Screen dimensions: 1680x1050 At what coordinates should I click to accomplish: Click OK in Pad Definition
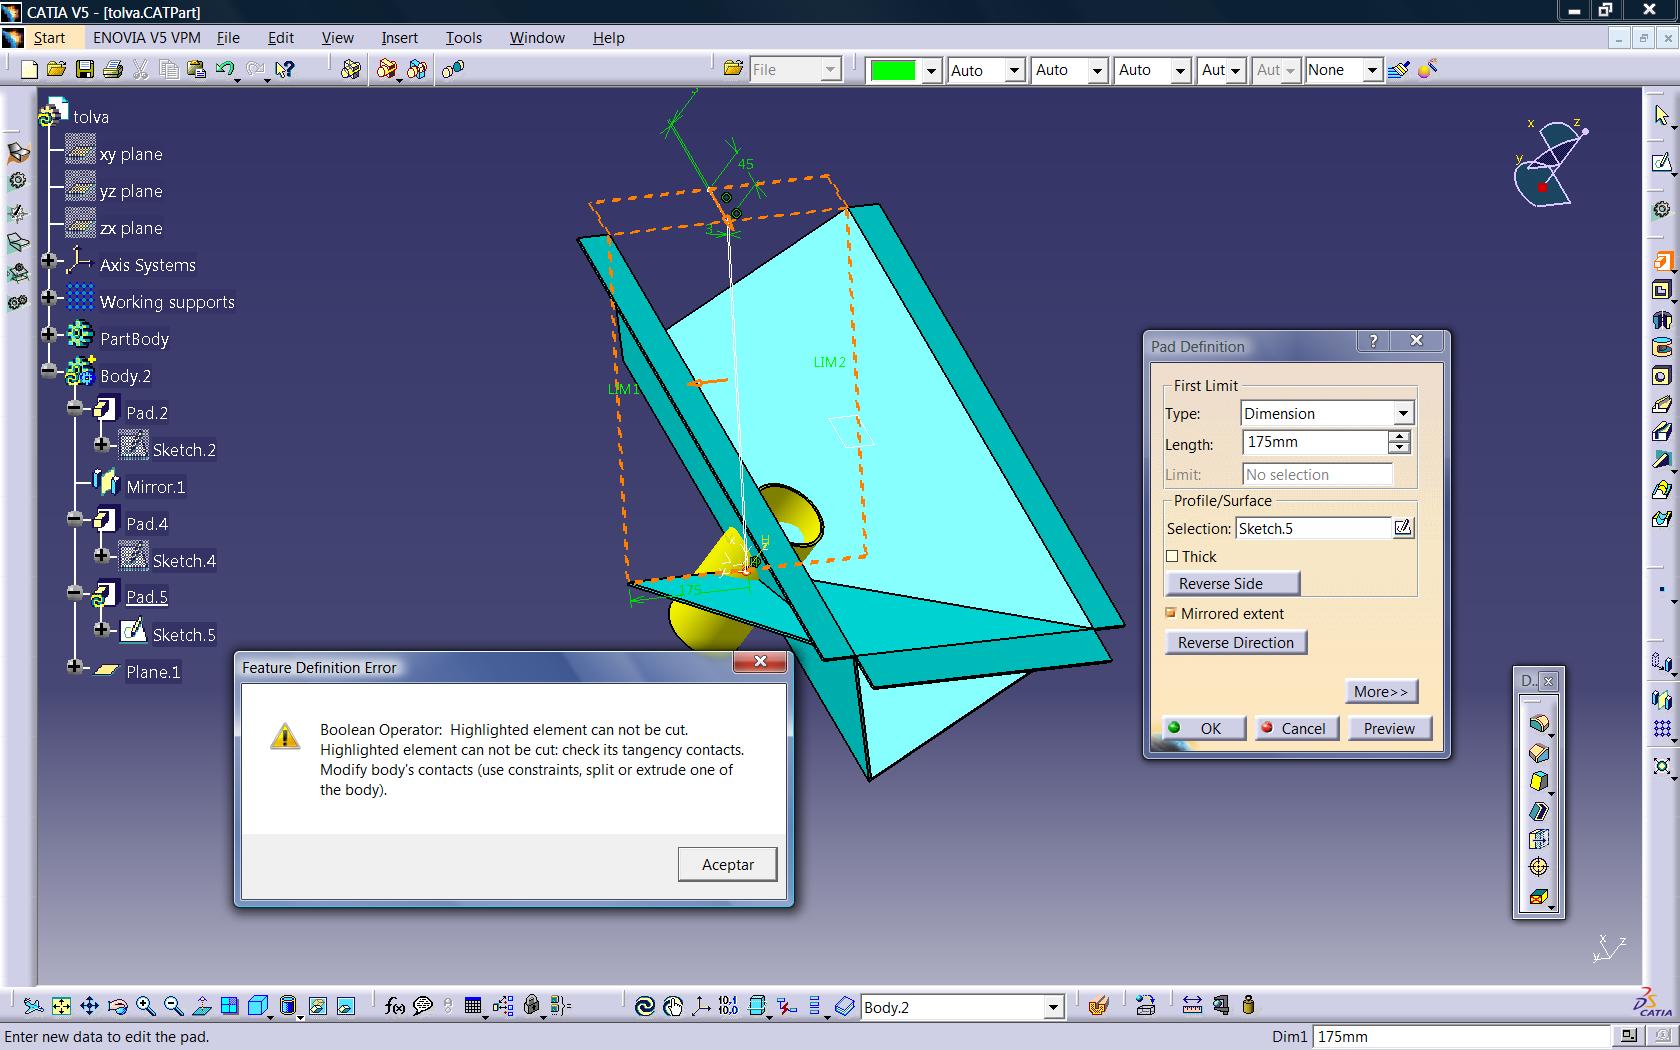tap(1204, 728)
